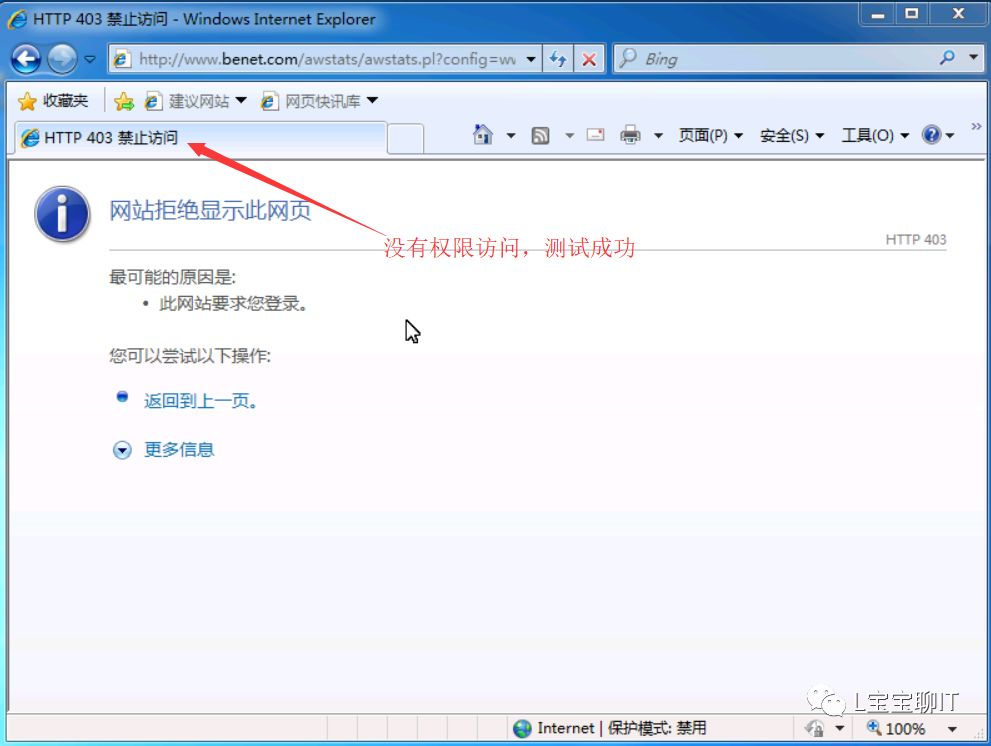The height and width of the screenshot is (746, 991).
Task: Click the Help question mark icon
Action: (x=930, y=135)
